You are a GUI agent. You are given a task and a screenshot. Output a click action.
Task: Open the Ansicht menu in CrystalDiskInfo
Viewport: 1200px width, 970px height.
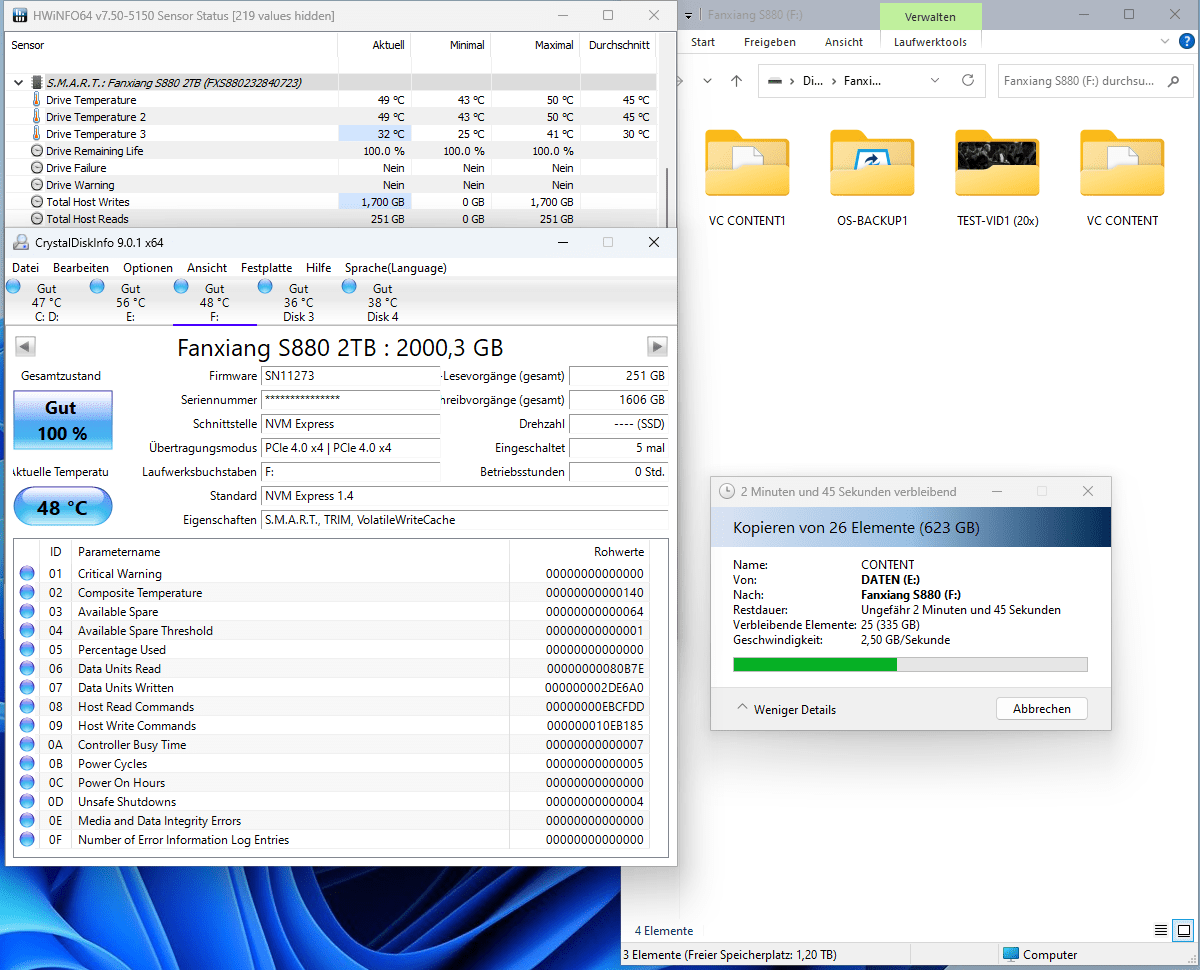(x=207, y=268)
